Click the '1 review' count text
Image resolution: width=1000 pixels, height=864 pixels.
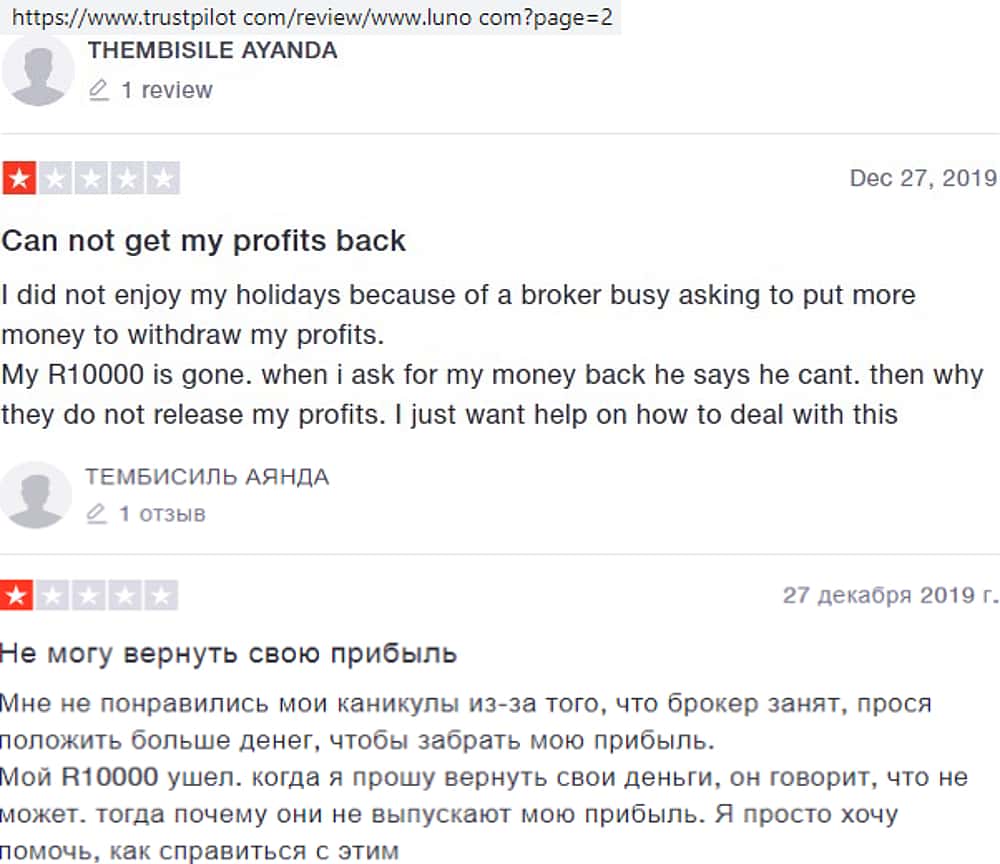tap(166, 90)
